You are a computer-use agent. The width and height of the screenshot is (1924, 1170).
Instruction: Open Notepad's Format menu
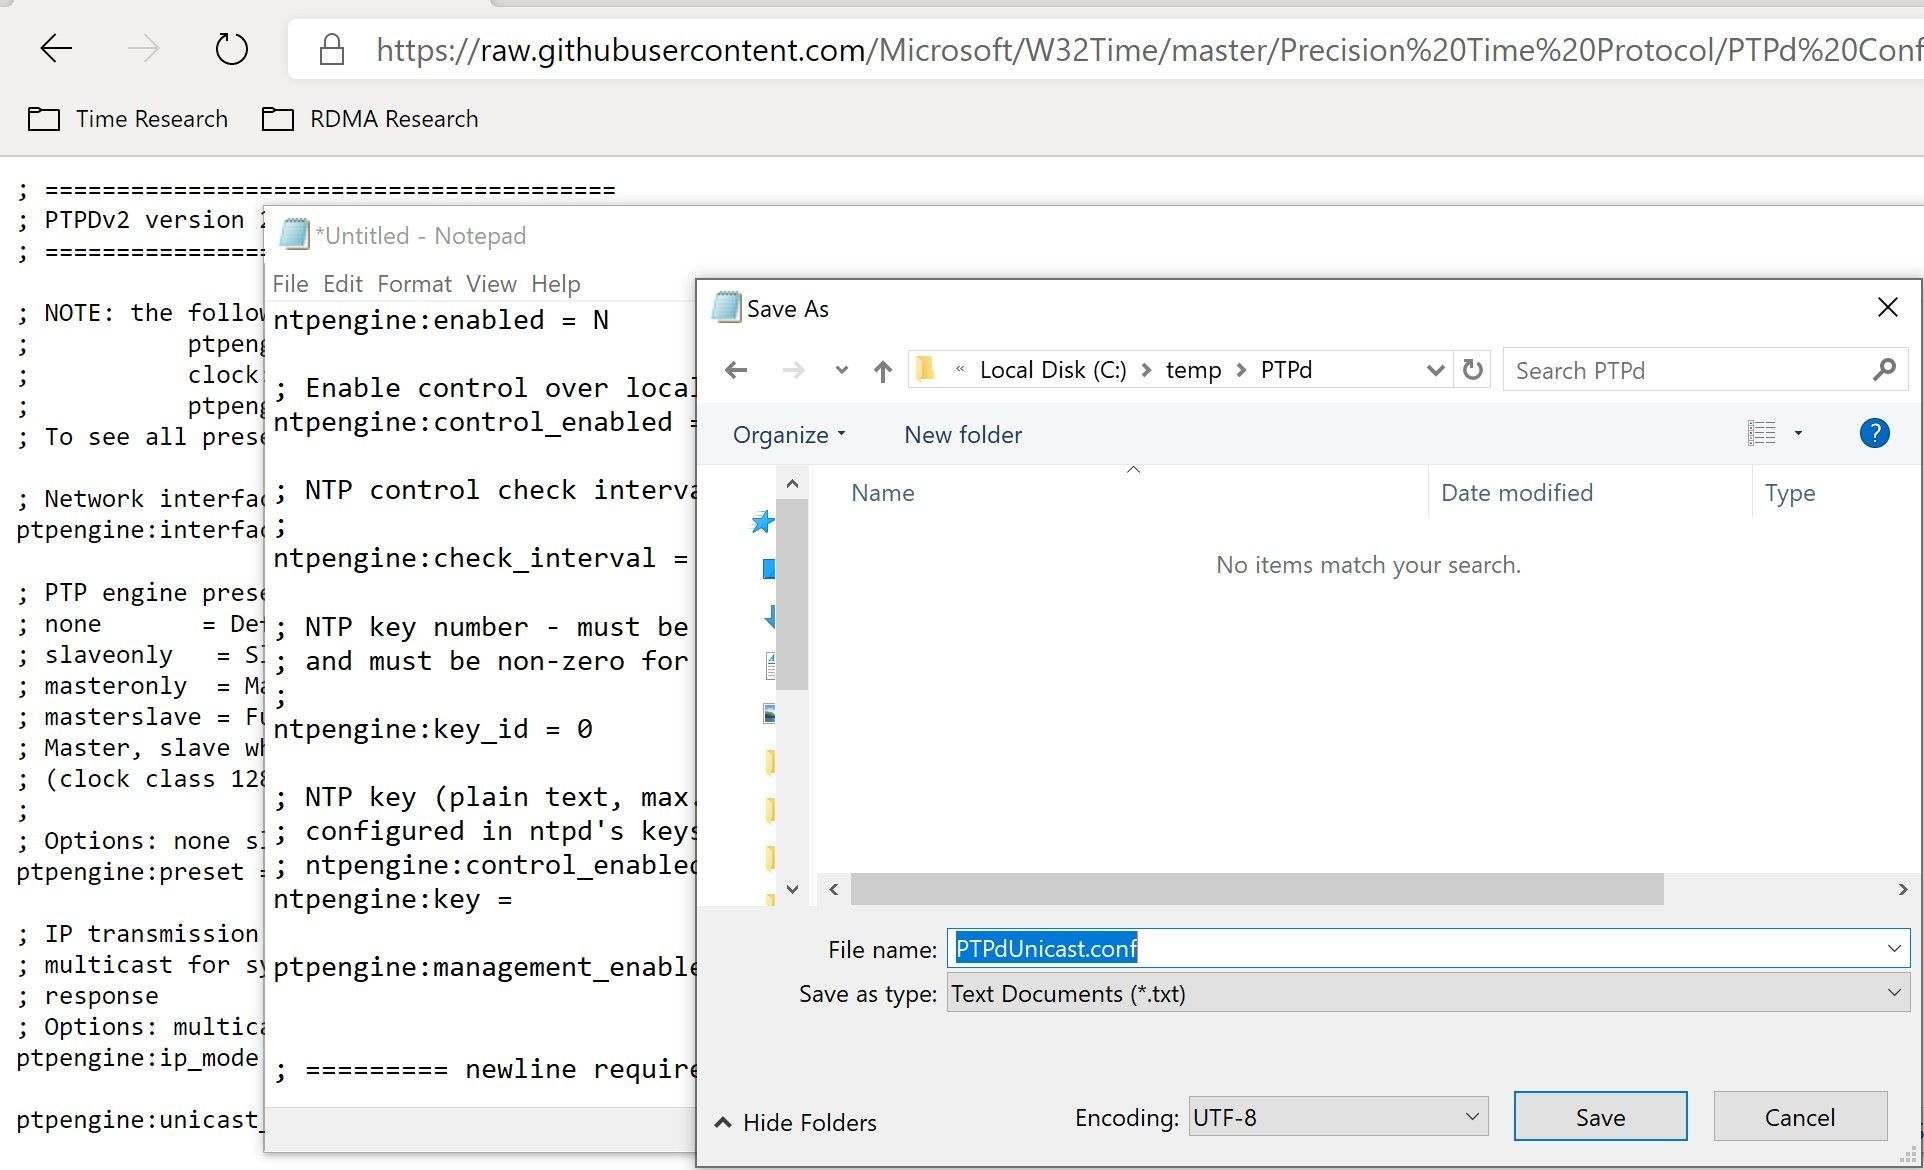tap(414, 284)
